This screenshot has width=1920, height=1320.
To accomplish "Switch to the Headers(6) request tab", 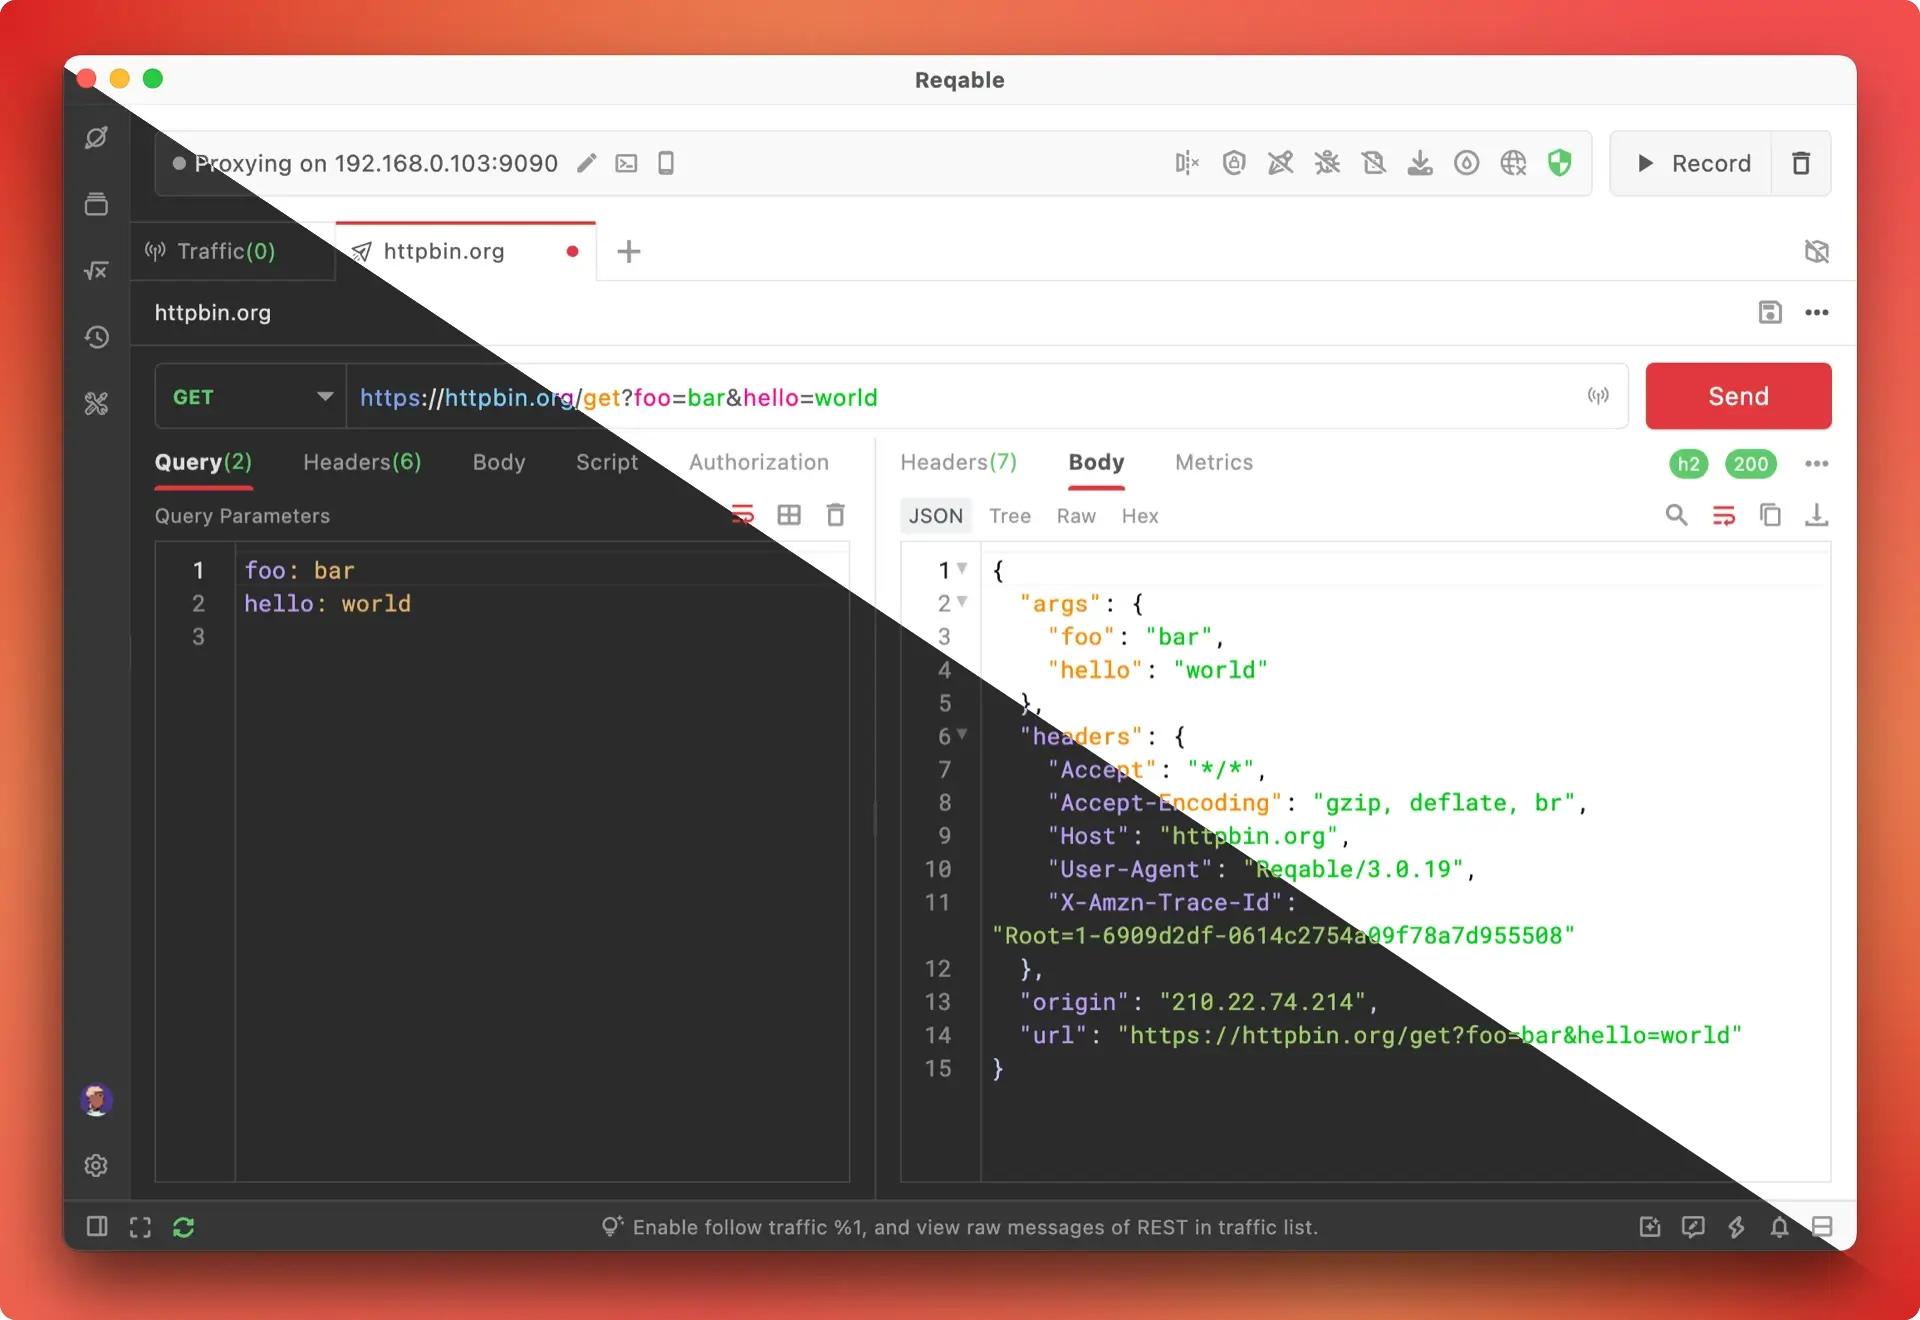I will 362,462.
